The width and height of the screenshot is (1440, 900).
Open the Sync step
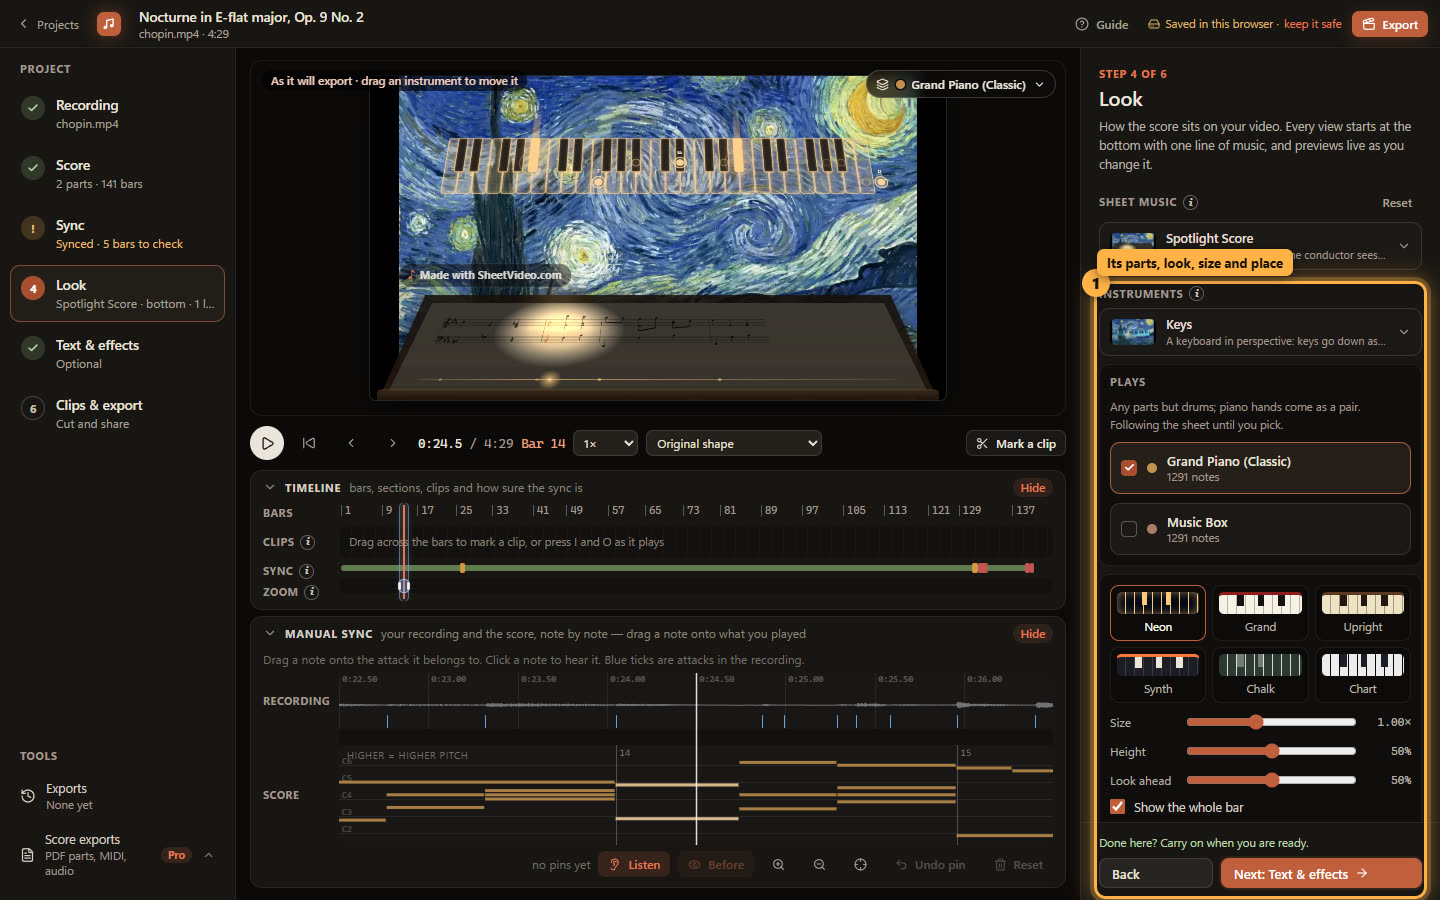tap(117, 234)
